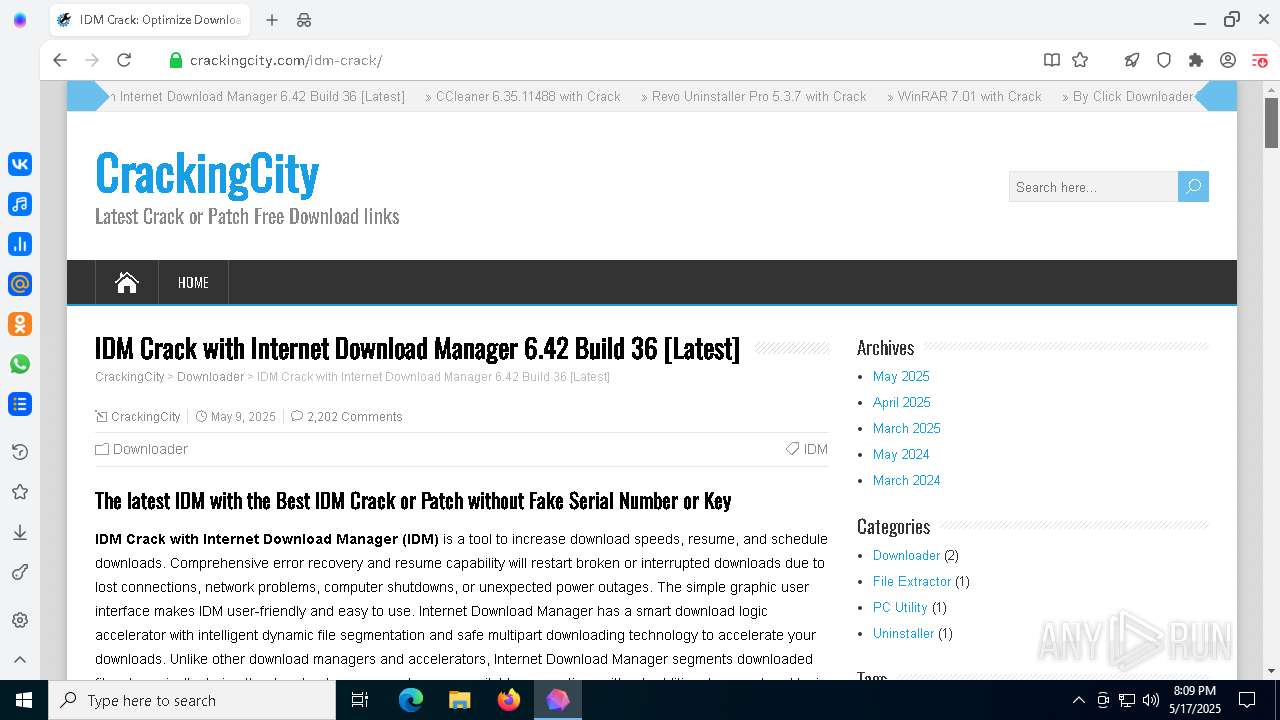Click the page vertical scrollbar thumb
The width and height of the screenshot is (1280, 720).
[1271, 123]
